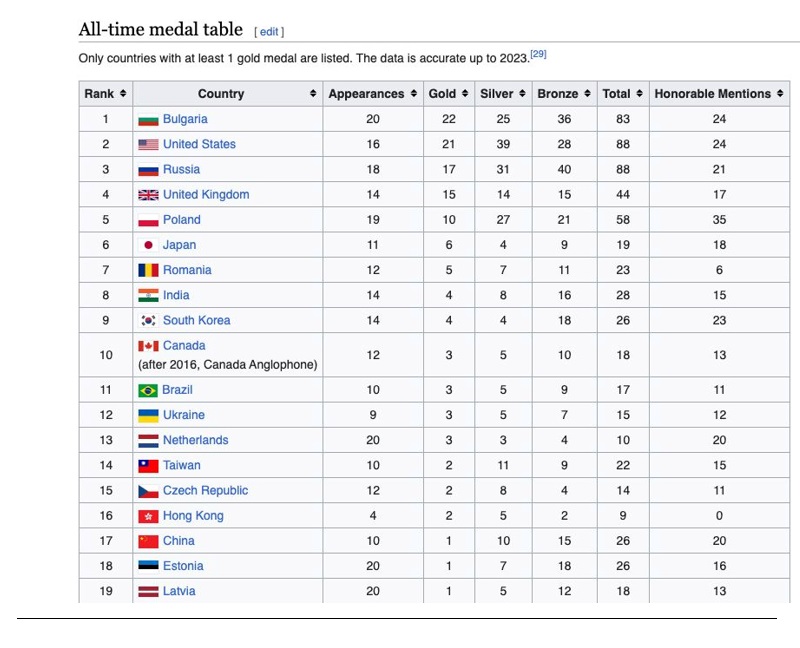The height and width of the screenshot is (648, 800).
Task: Click the South Korea flag icon
Action: click(x=148, y=320)
